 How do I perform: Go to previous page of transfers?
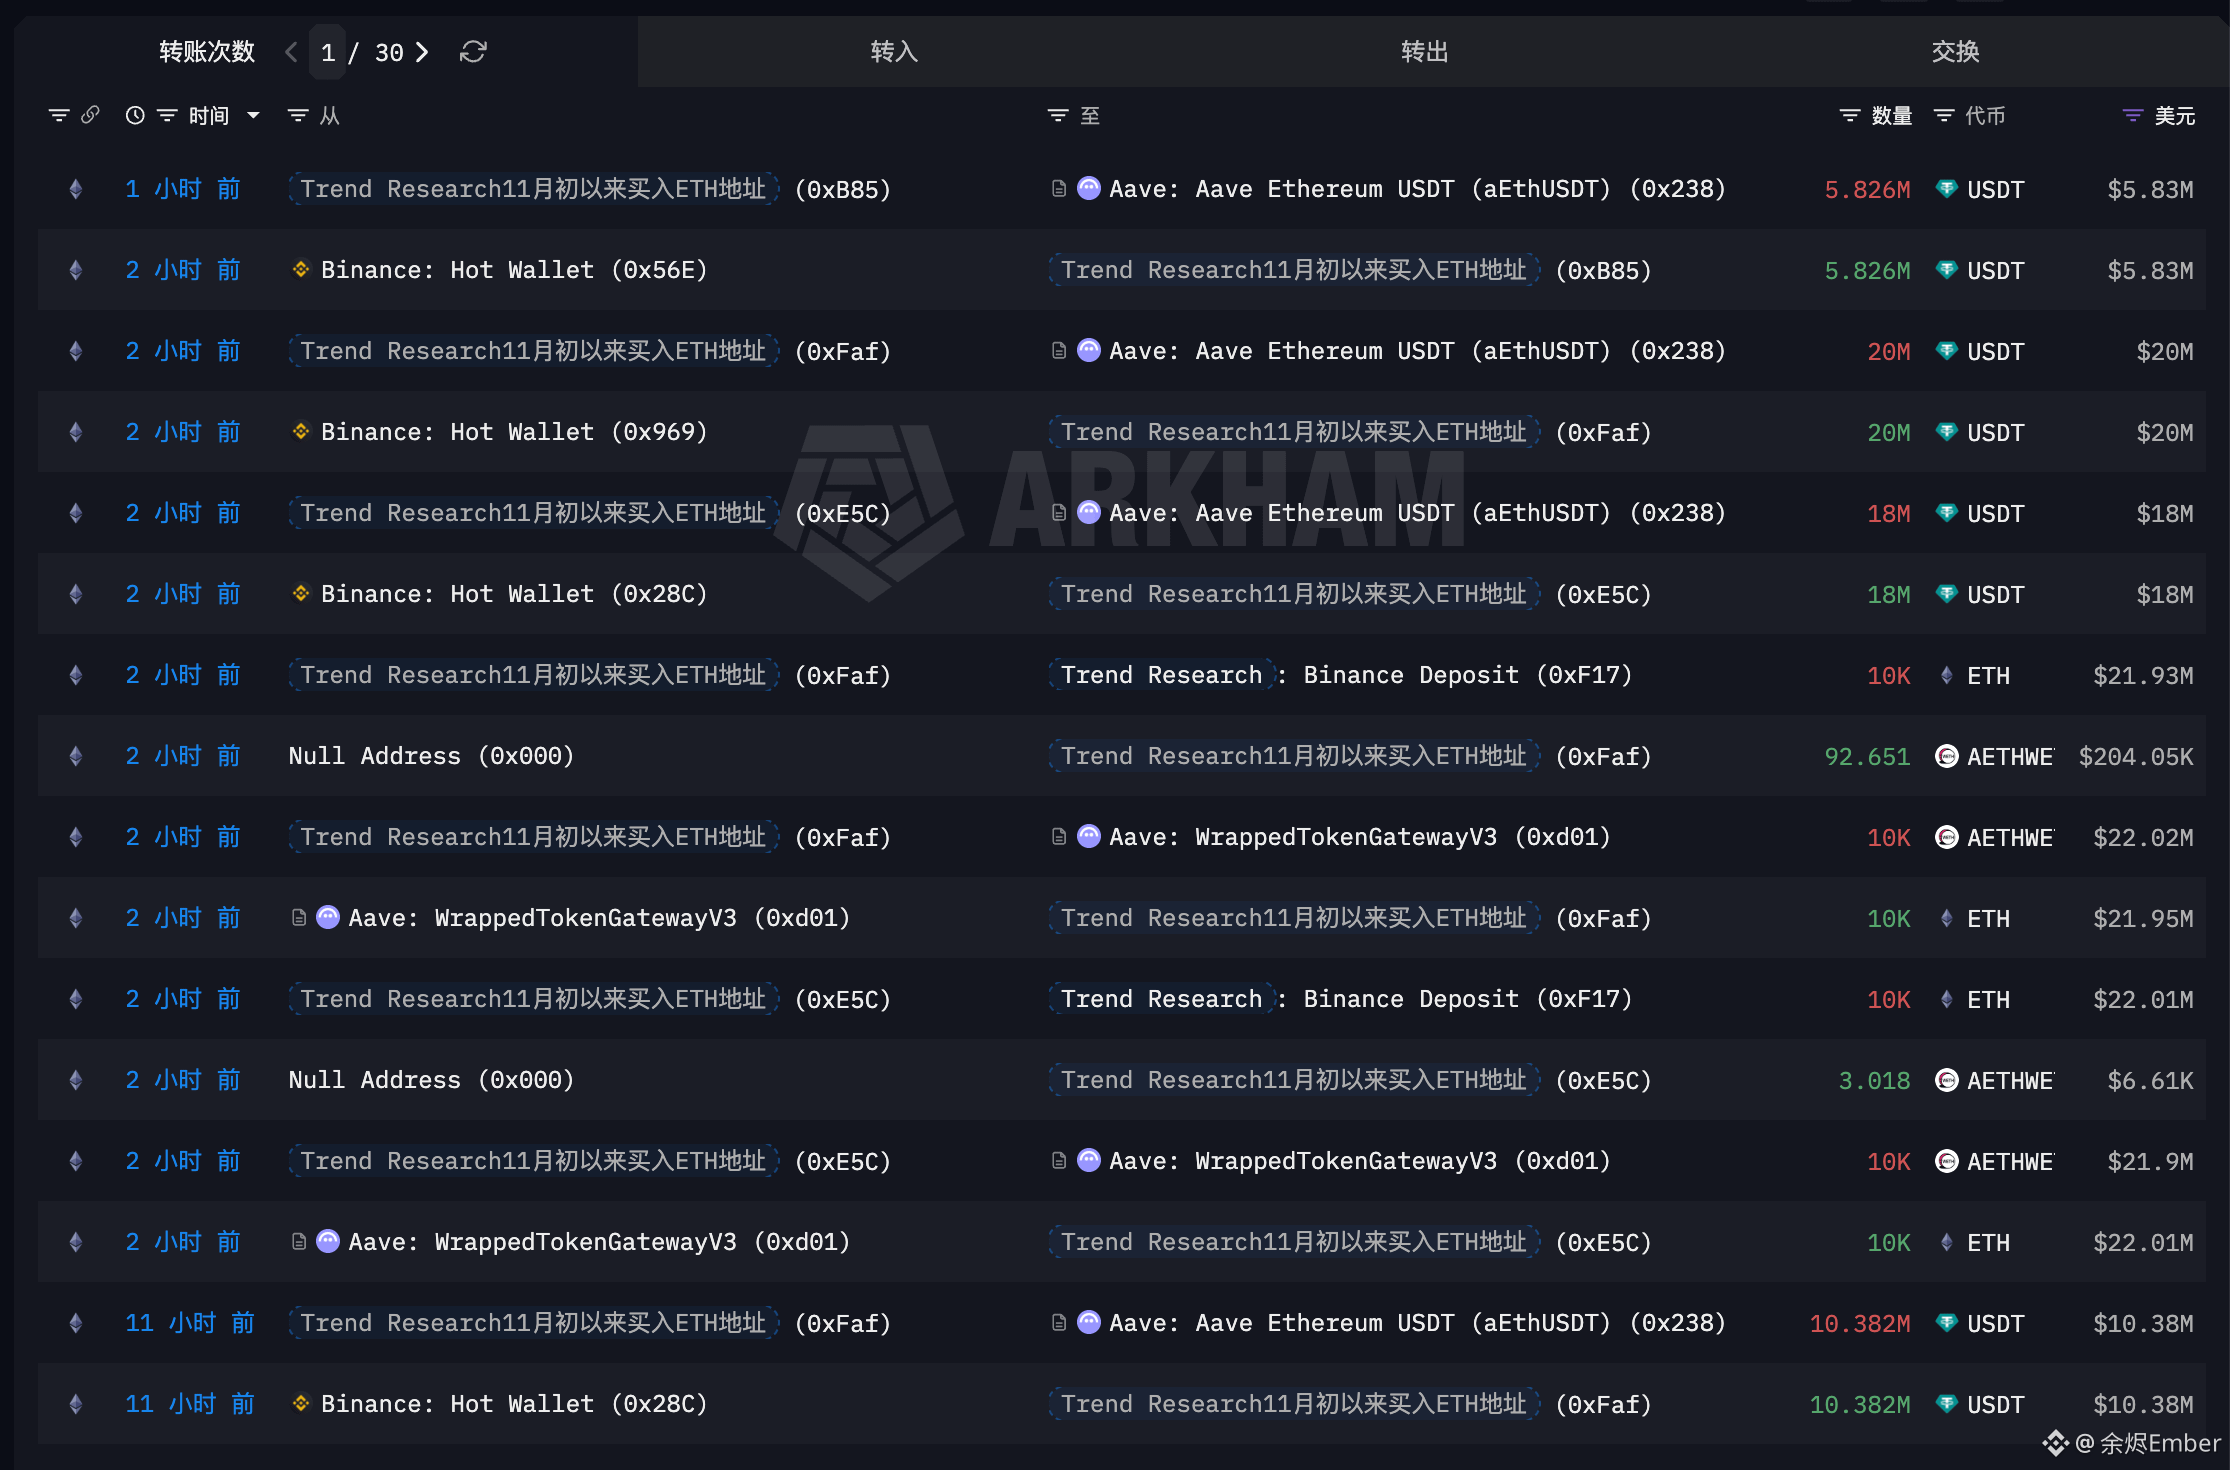tap(291, 52)
